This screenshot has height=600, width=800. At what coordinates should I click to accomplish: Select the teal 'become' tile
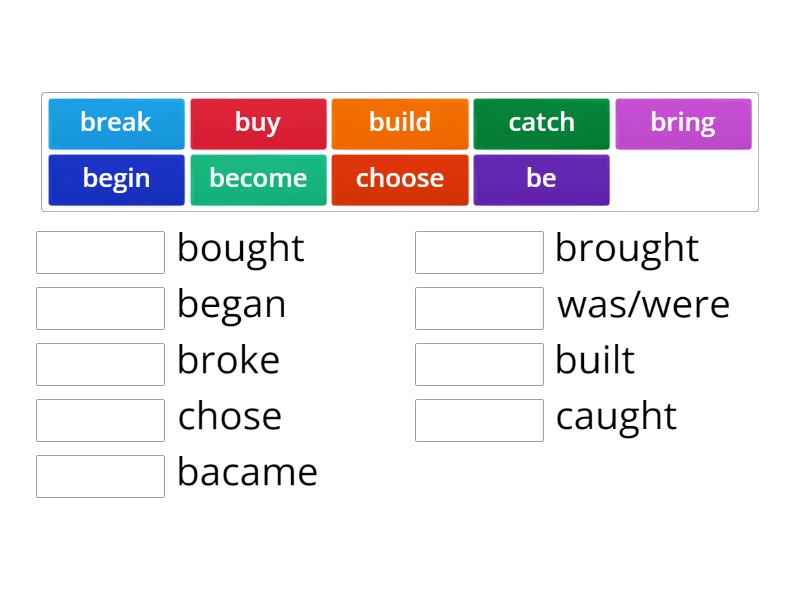pos(258,178)
